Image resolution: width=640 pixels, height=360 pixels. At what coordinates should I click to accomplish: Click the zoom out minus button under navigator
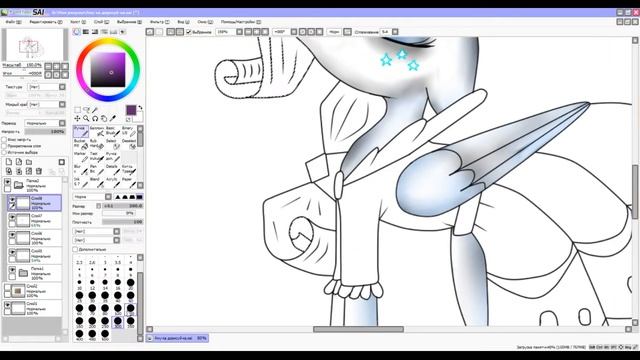[x=48, y=66]
